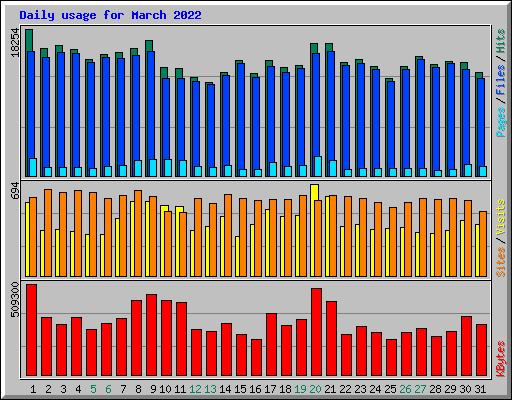Select the 509300 KBytes axis value
The width and height of the screenshot is (512, 400).
click(x=15, y=300)
